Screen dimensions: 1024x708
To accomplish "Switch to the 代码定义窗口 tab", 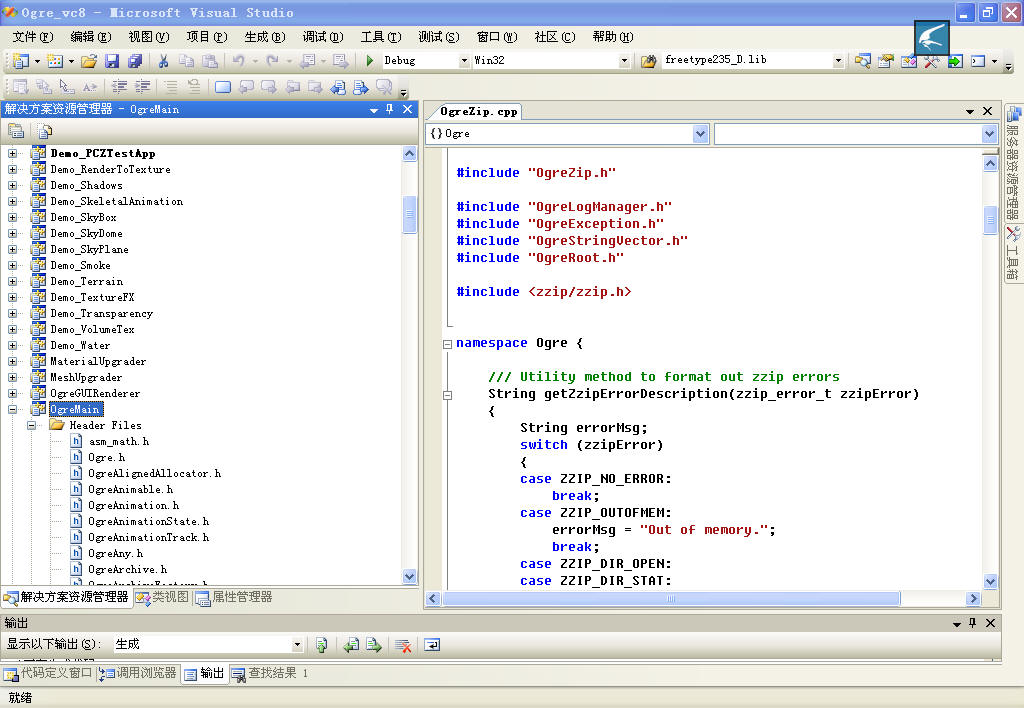I will 48,673.
